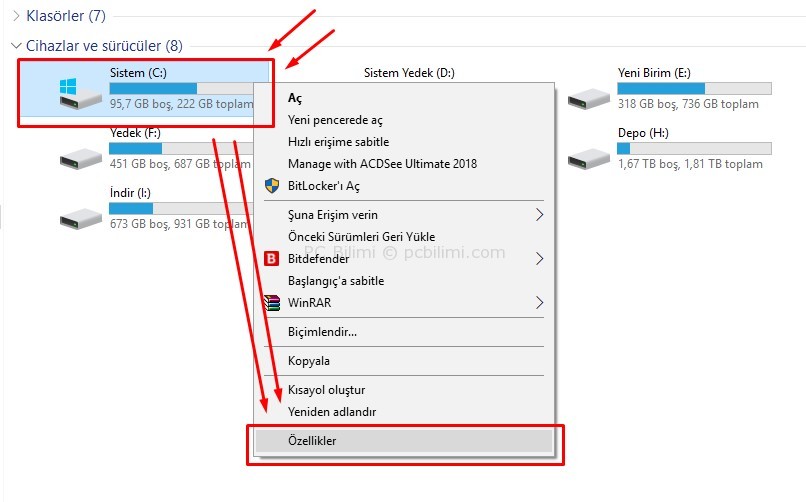Click the İndir (I:) drive icon
The image size is (806, 502).
[81, 218]
